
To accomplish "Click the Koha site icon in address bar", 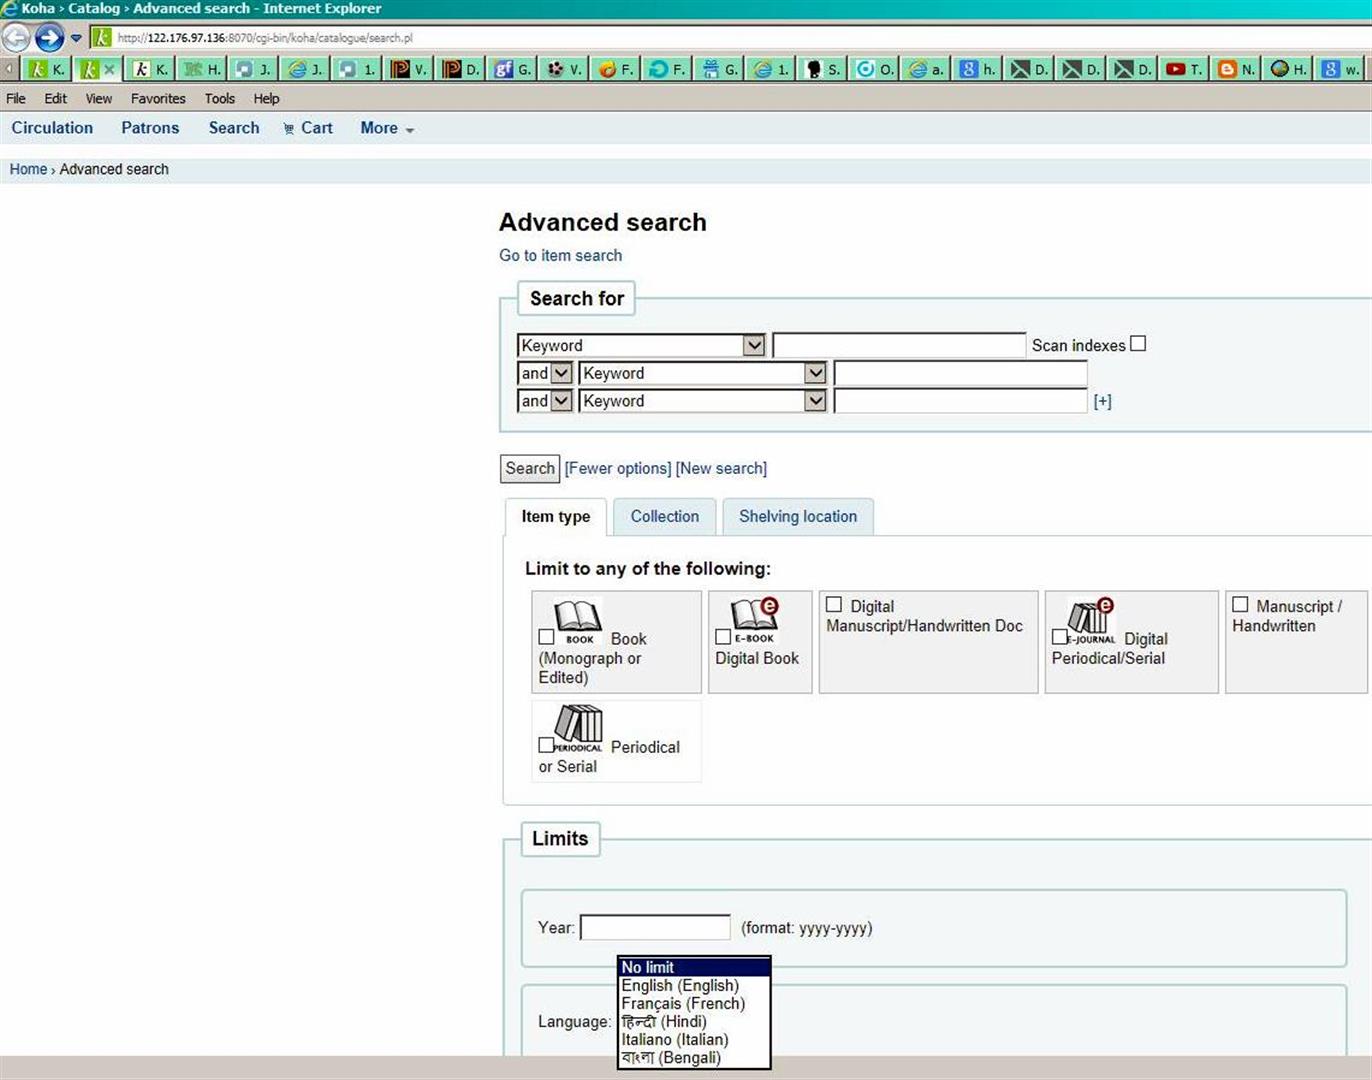I will [x=102, y=38].
